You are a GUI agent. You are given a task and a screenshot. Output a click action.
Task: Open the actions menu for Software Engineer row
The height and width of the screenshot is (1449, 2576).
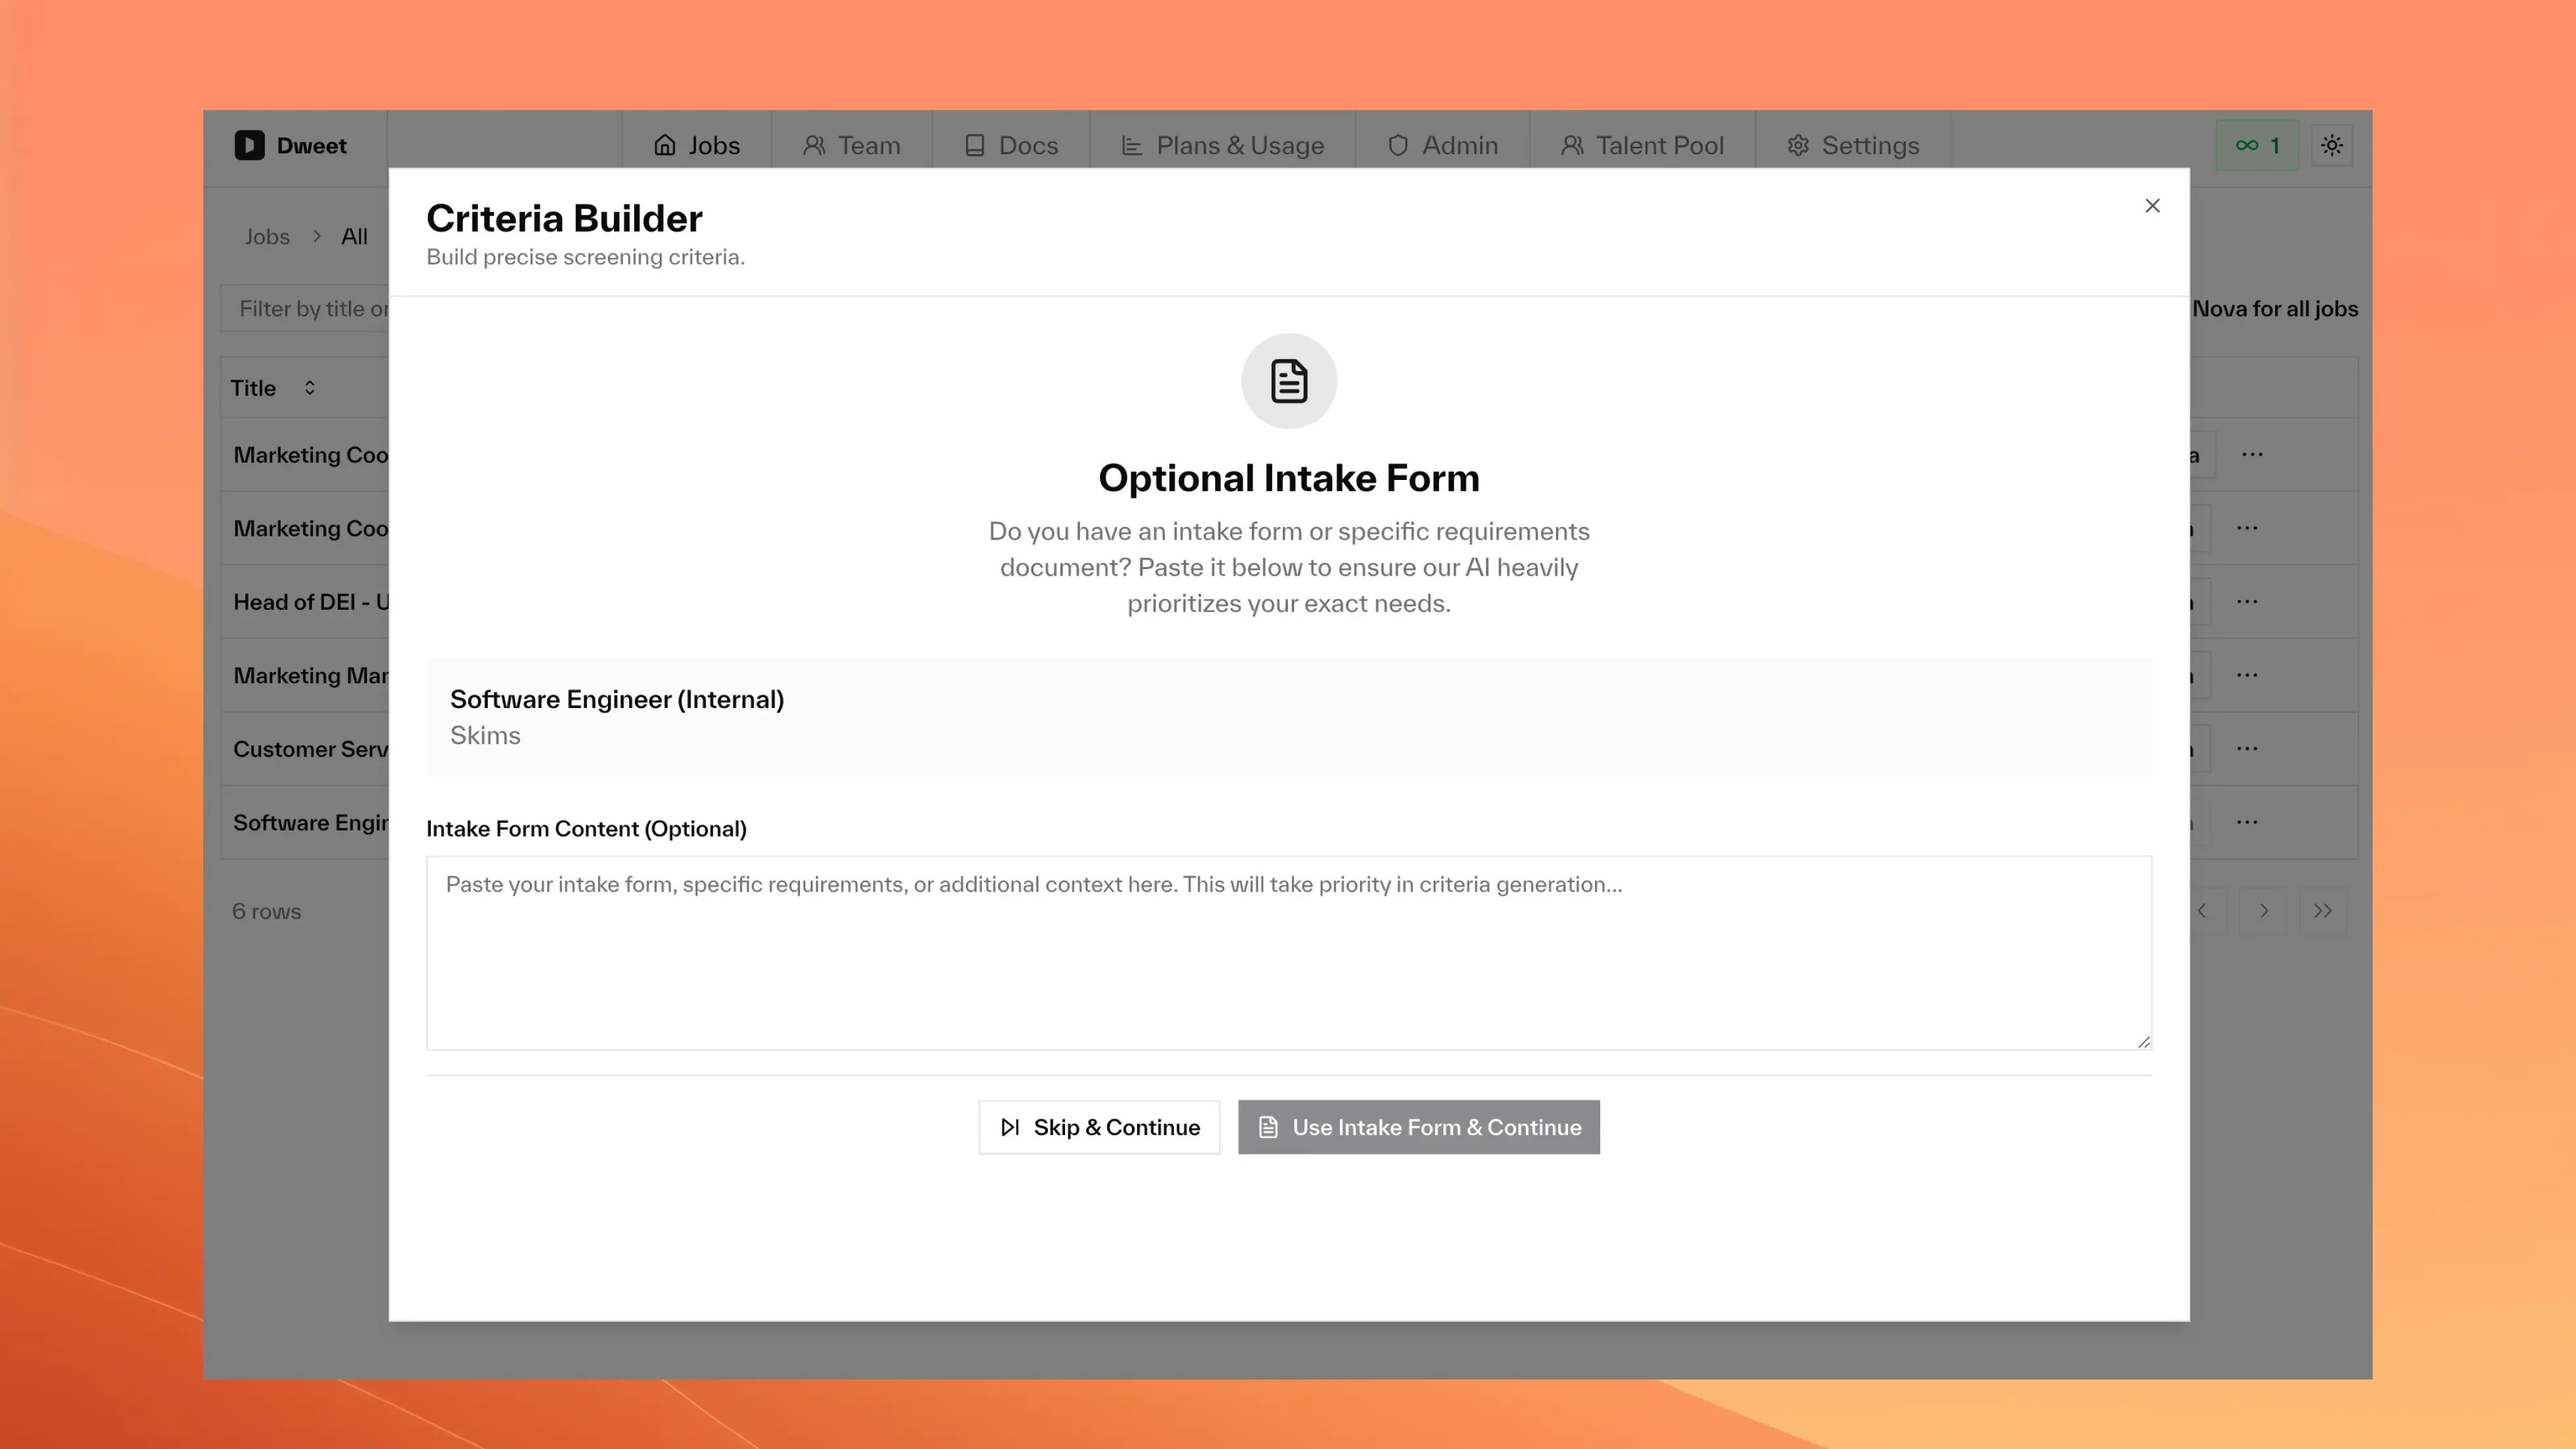coord(2249,822)
